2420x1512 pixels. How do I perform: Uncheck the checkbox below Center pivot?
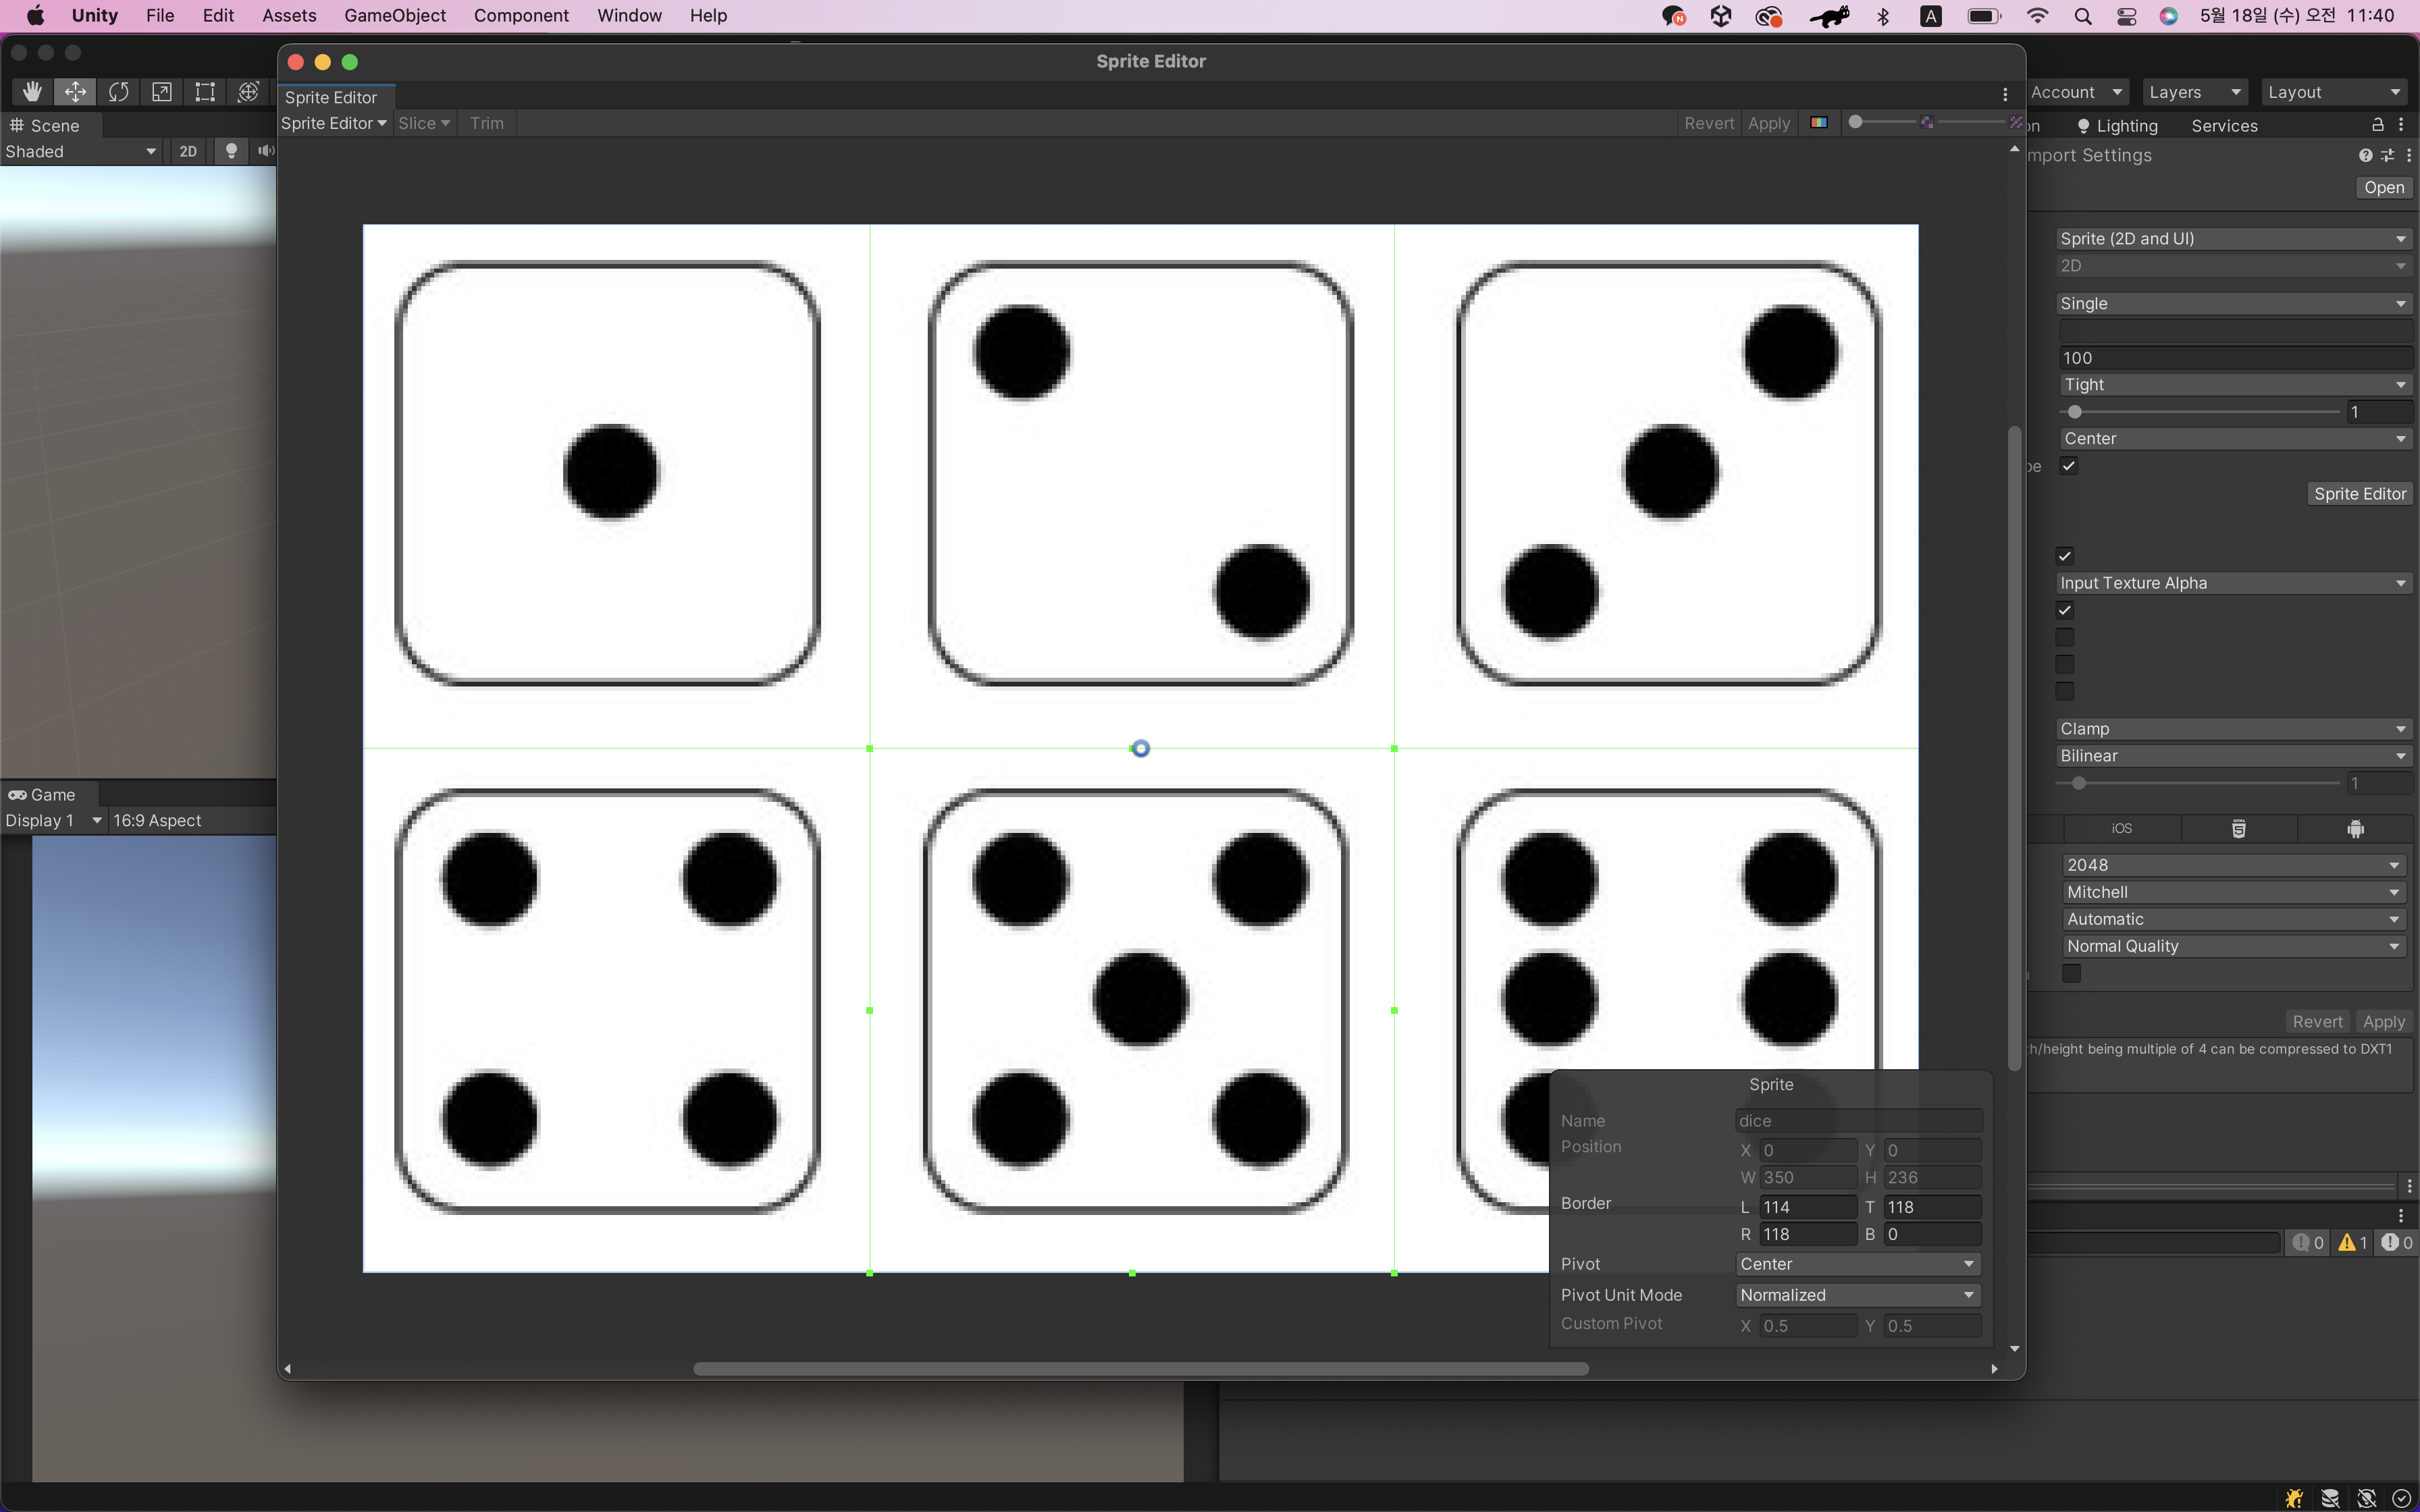[2069, 466]
